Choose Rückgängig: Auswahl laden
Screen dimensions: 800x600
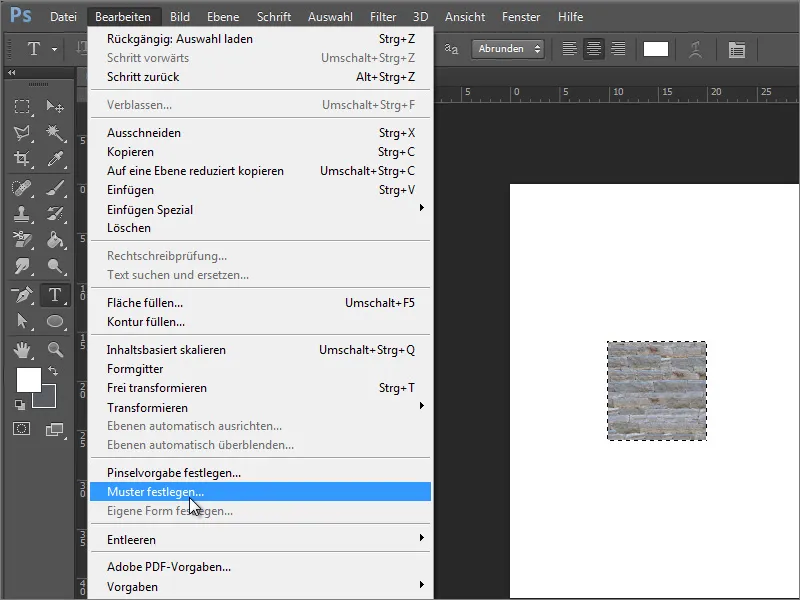click(x=261, y=39)
